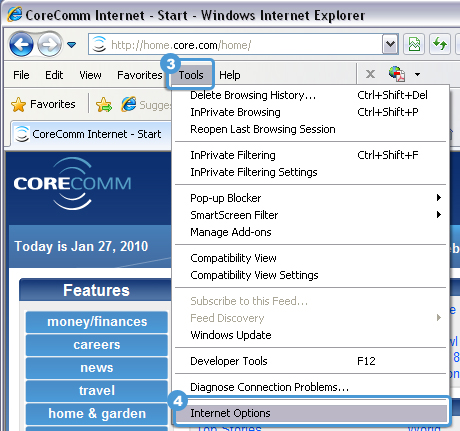Image resolution: width=460 pixels, height=431 pixels.
Task: Click the Suggested Sites IE icon
Action: pyautogui.click(x=128, y=104)
